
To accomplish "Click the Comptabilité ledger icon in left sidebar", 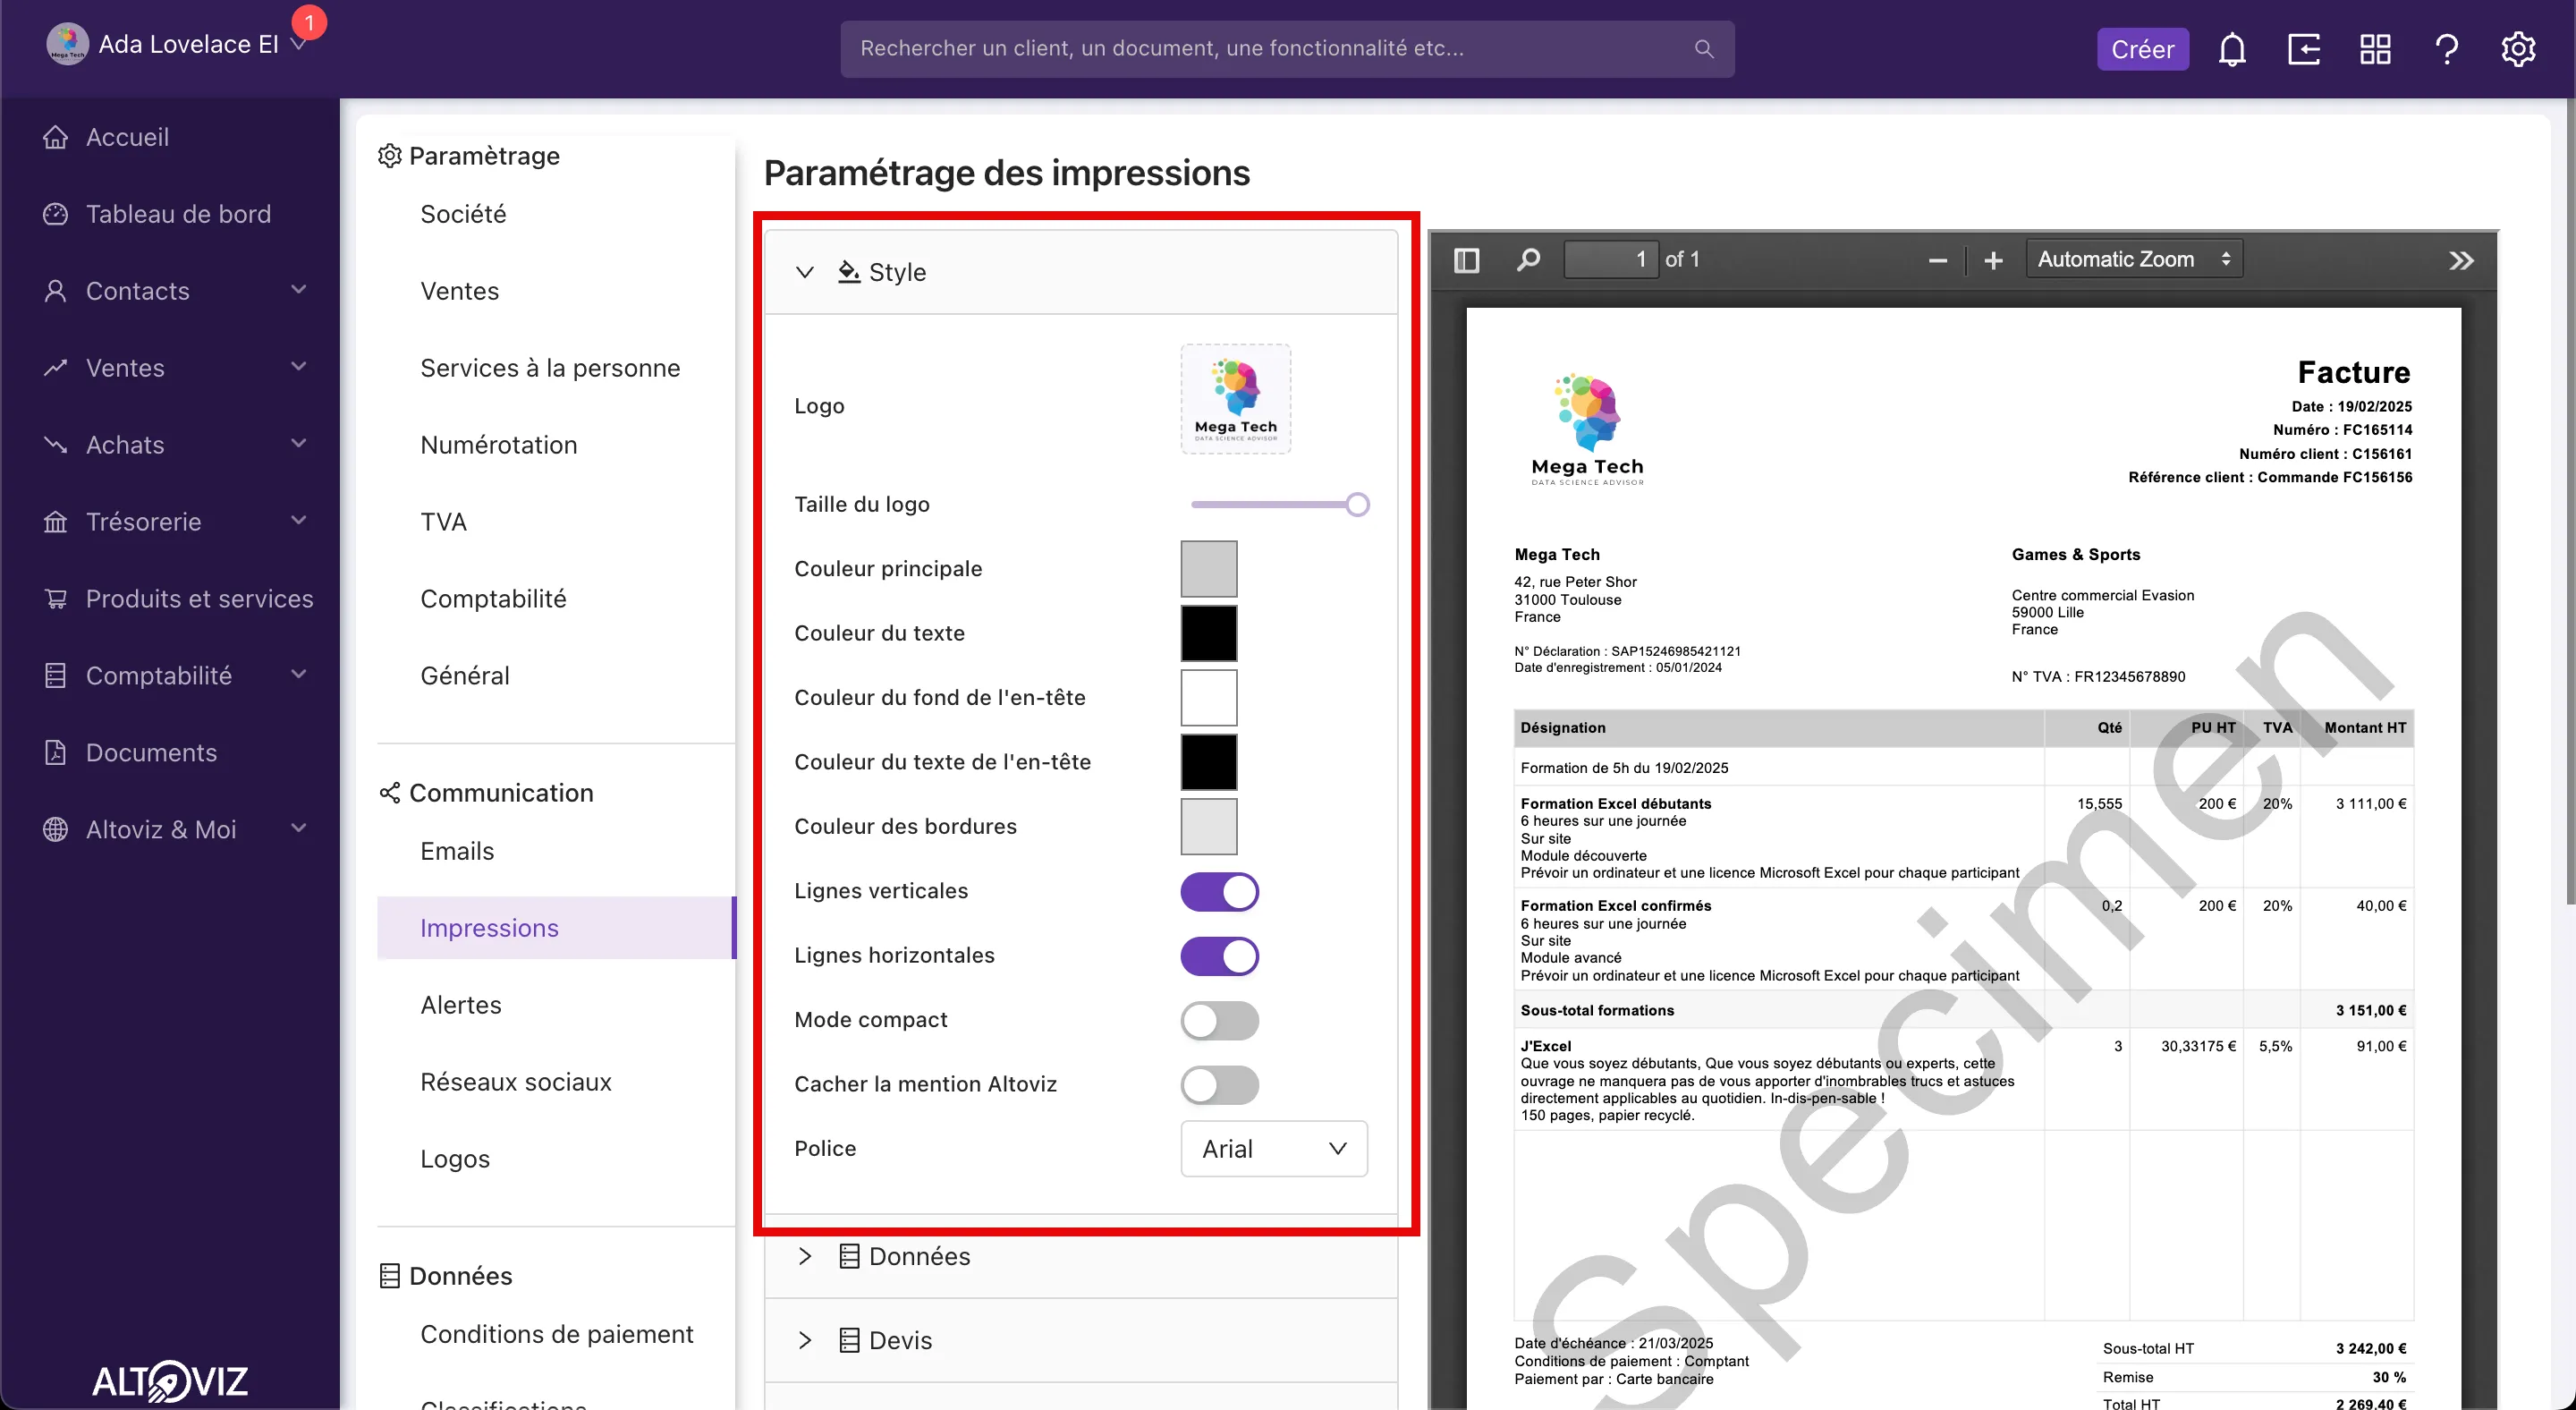I will [x=56, y=676].
